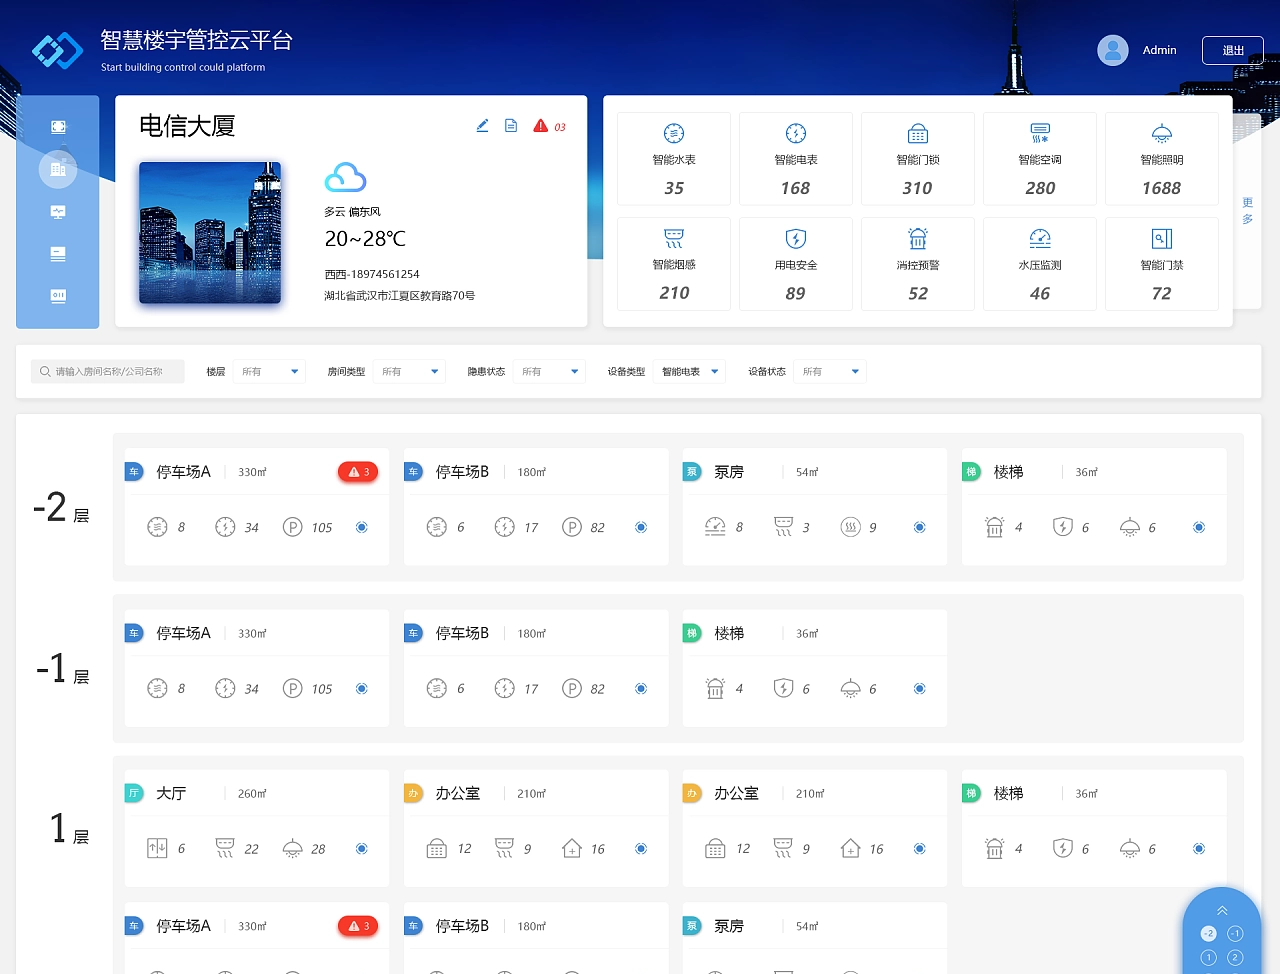Choose floor 1 circle in floor navigator
The height and width of the screenshot is (974, 1280).
[x=1208, y=957]
